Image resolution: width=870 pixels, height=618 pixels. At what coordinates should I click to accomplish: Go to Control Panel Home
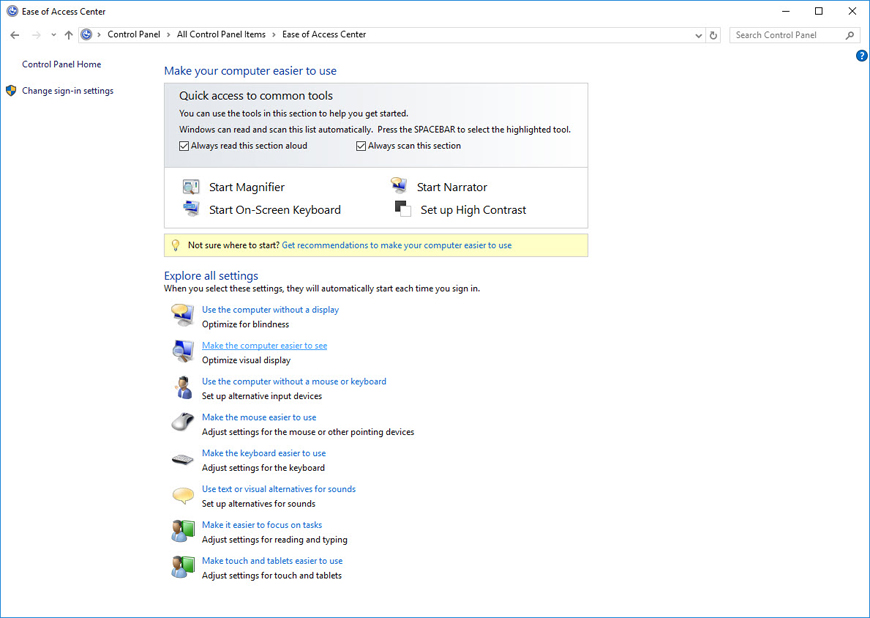click(61, 64)
